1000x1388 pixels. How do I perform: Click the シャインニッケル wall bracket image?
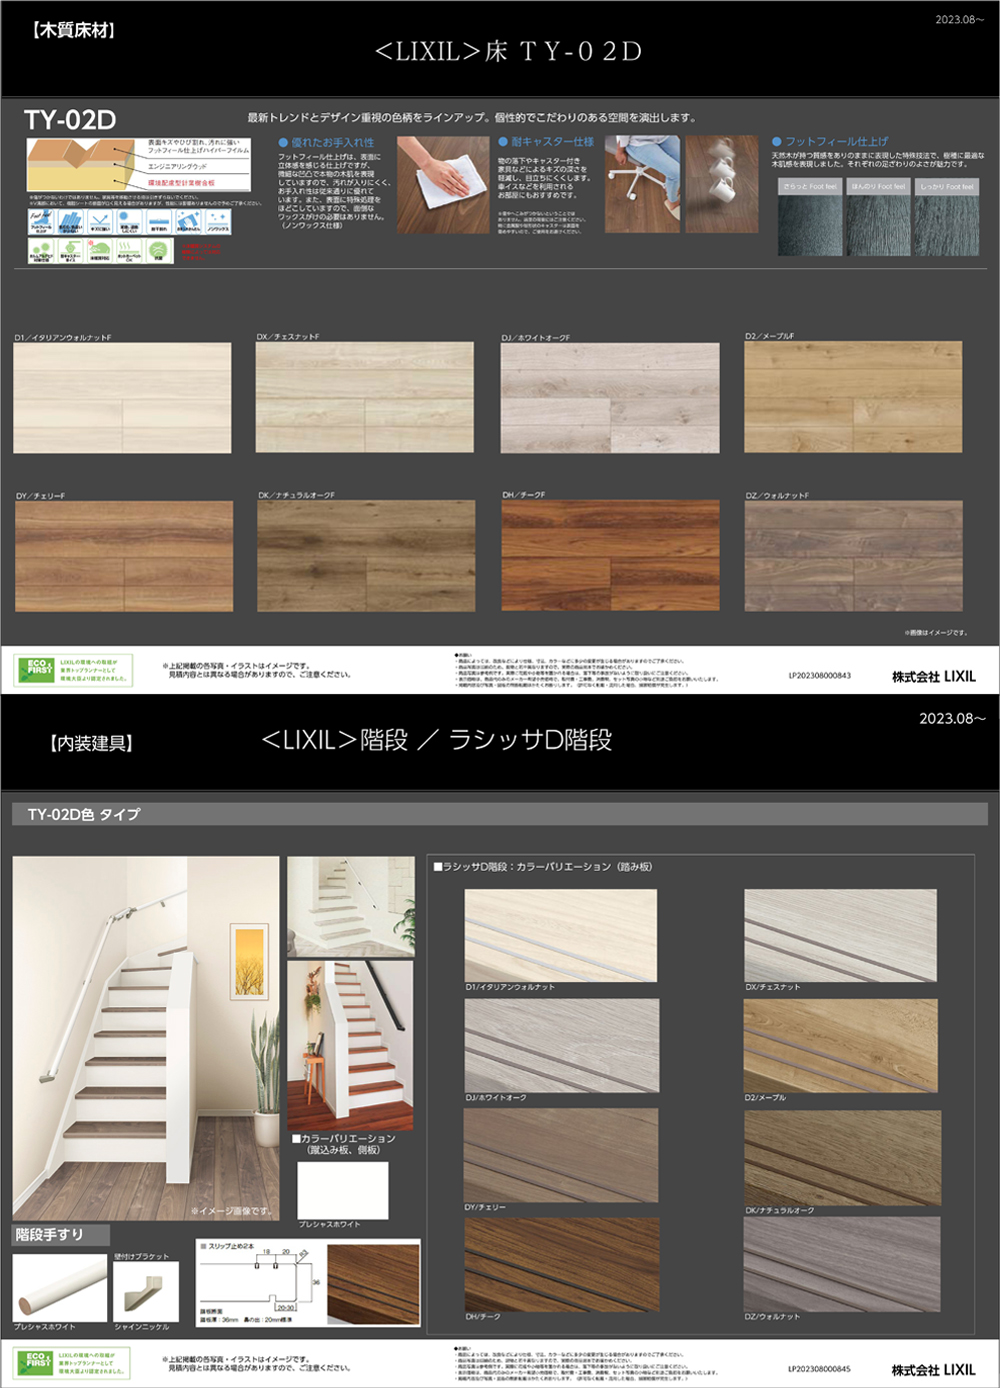coord(146,1291)
